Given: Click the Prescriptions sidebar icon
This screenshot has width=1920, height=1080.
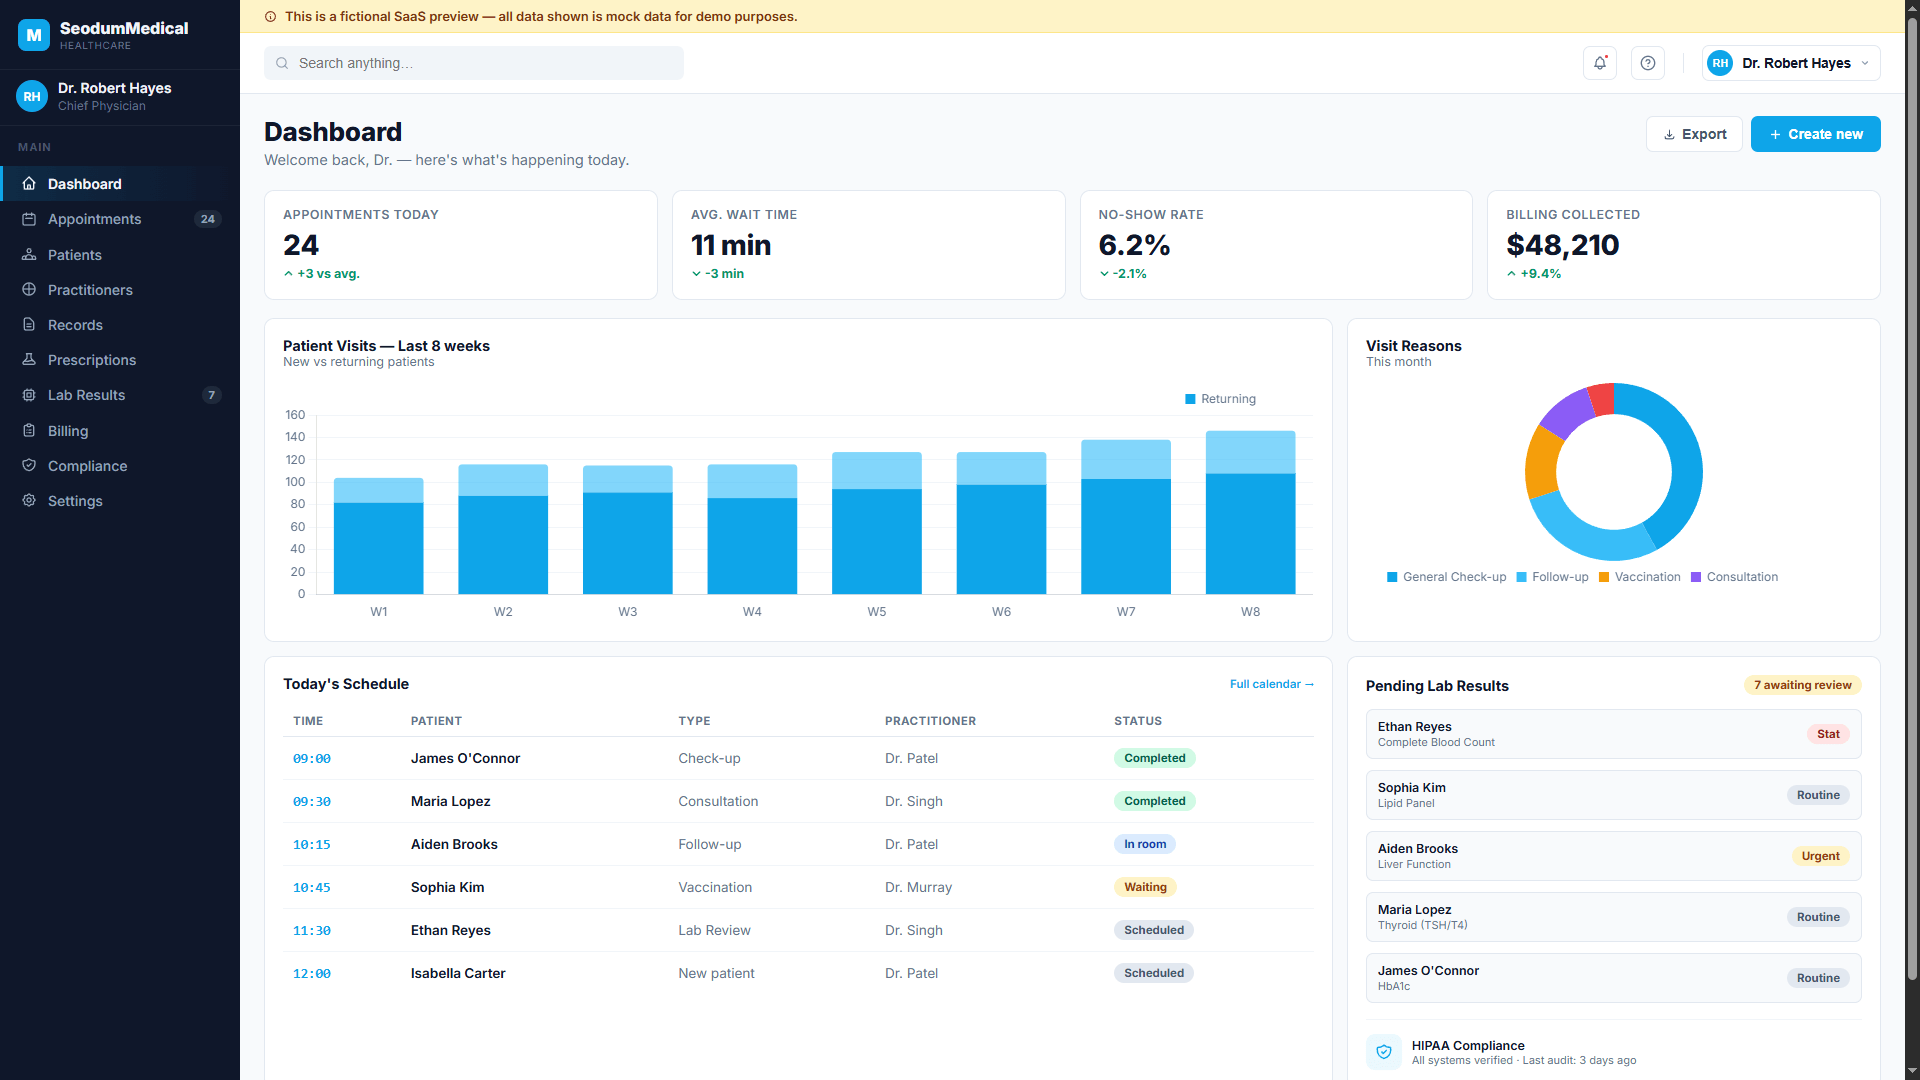Looking at the screenshot, I should (29, 360).
